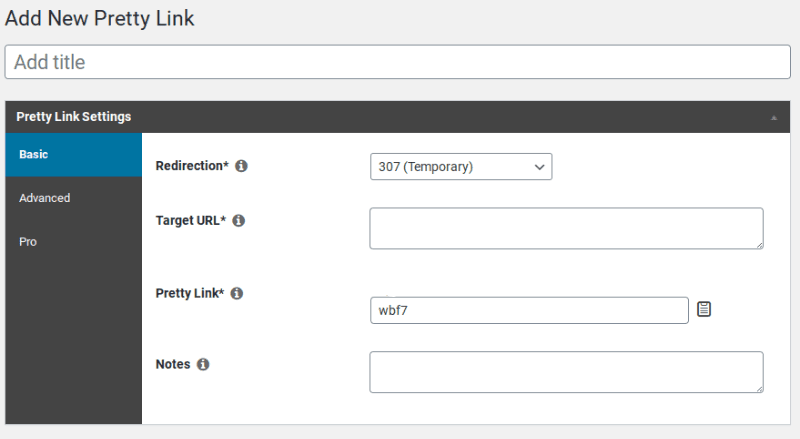Focus the Add title field
This screenshot has height=439, width=800.
coord(398,62)
